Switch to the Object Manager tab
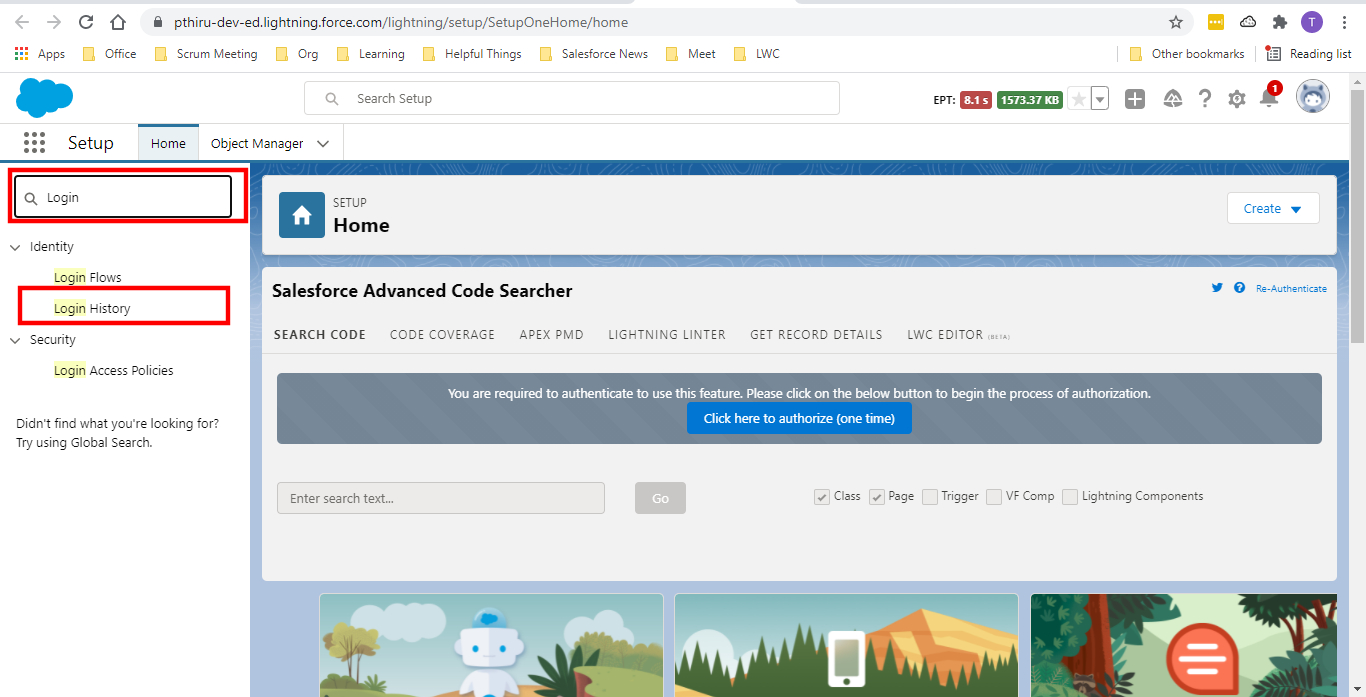Screen dimensions: 1366x697 click(258, 142)
